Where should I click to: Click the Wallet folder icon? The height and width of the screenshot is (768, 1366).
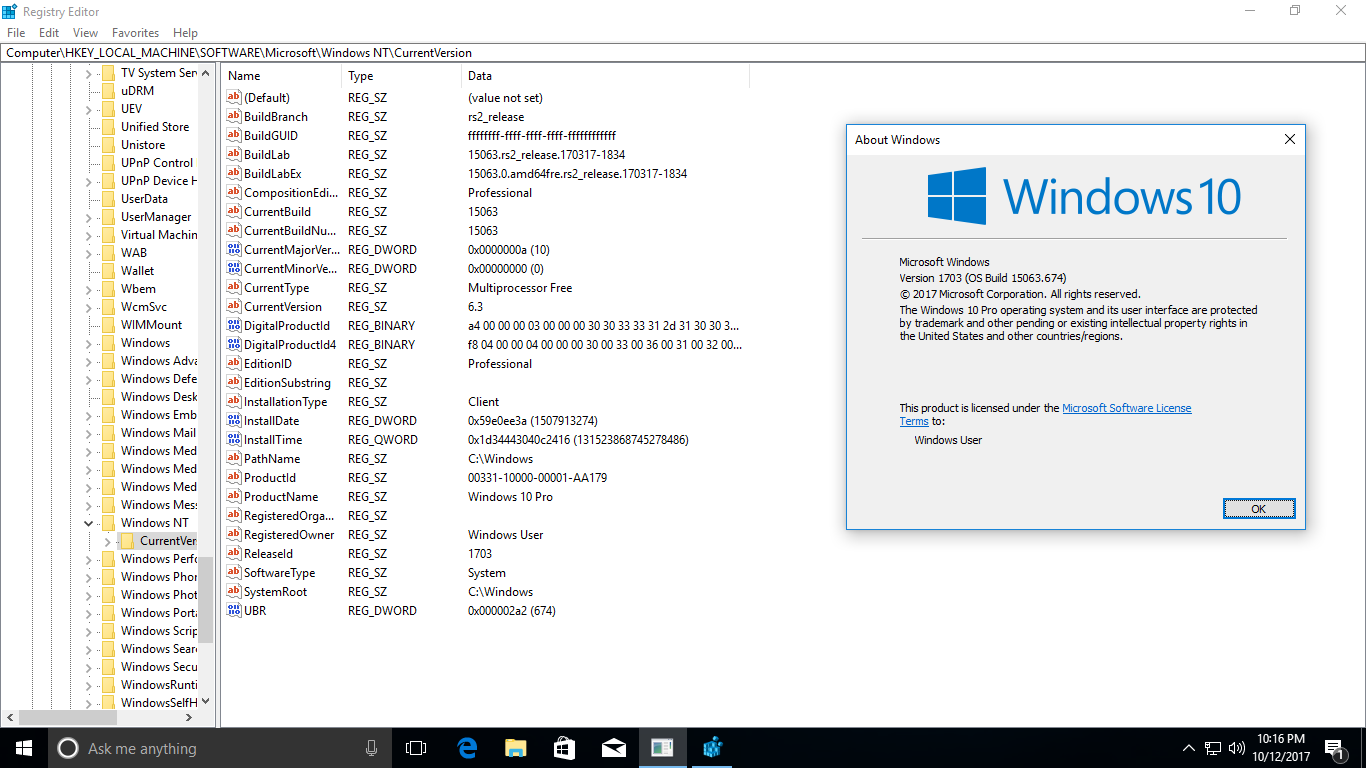pyautogui.click(x=108, y=271)
